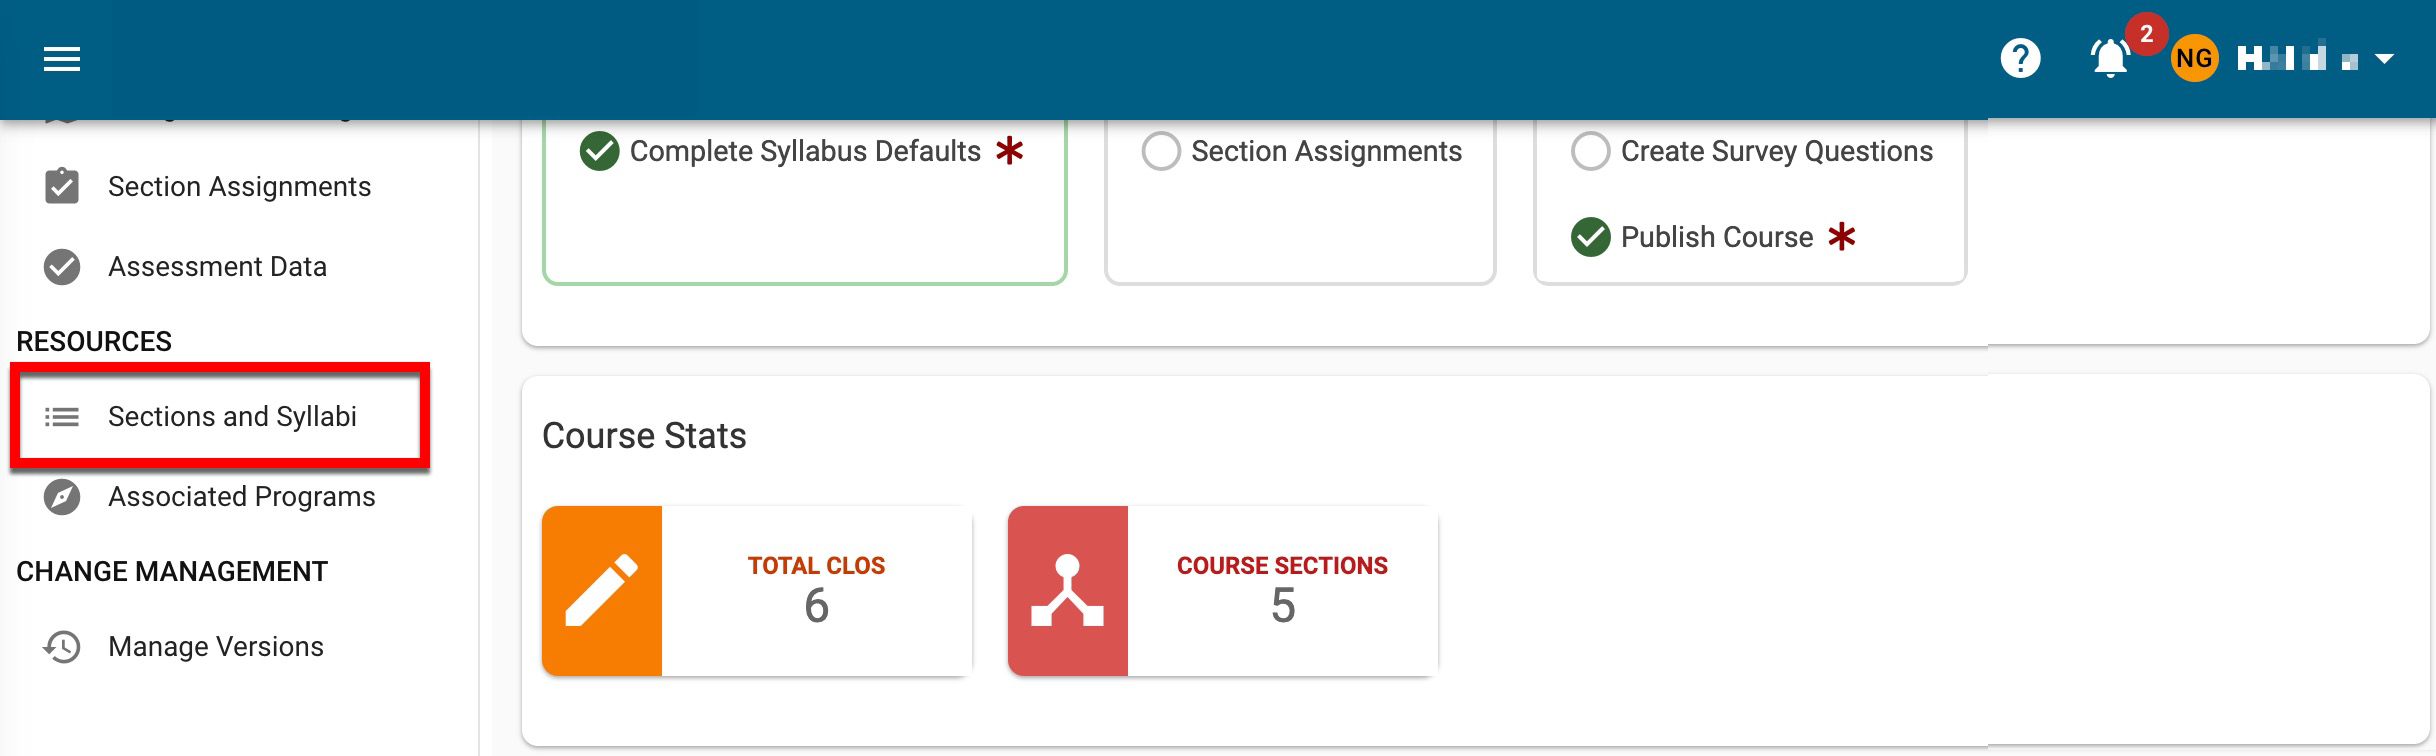Open the hamburger navigation menu
The image size is (2436, 756).
[x=62, y=60]
